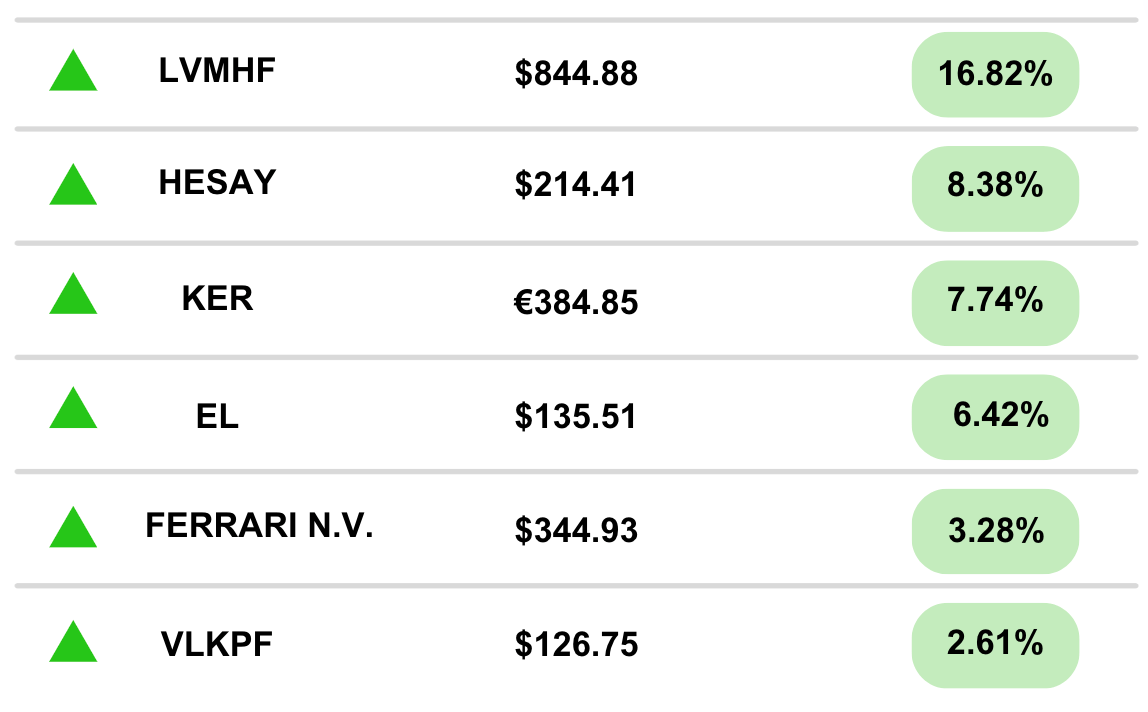1148x712 pixels.
Task: Select the KER ticker name
Action: [217, 299]
